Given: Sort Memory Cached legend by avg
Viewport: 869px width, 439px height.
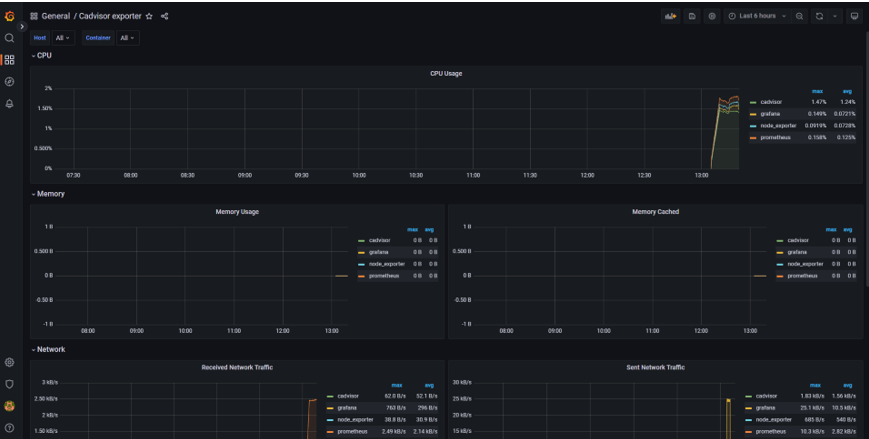Looking at the screenshot, I should (x=847, y=229).
